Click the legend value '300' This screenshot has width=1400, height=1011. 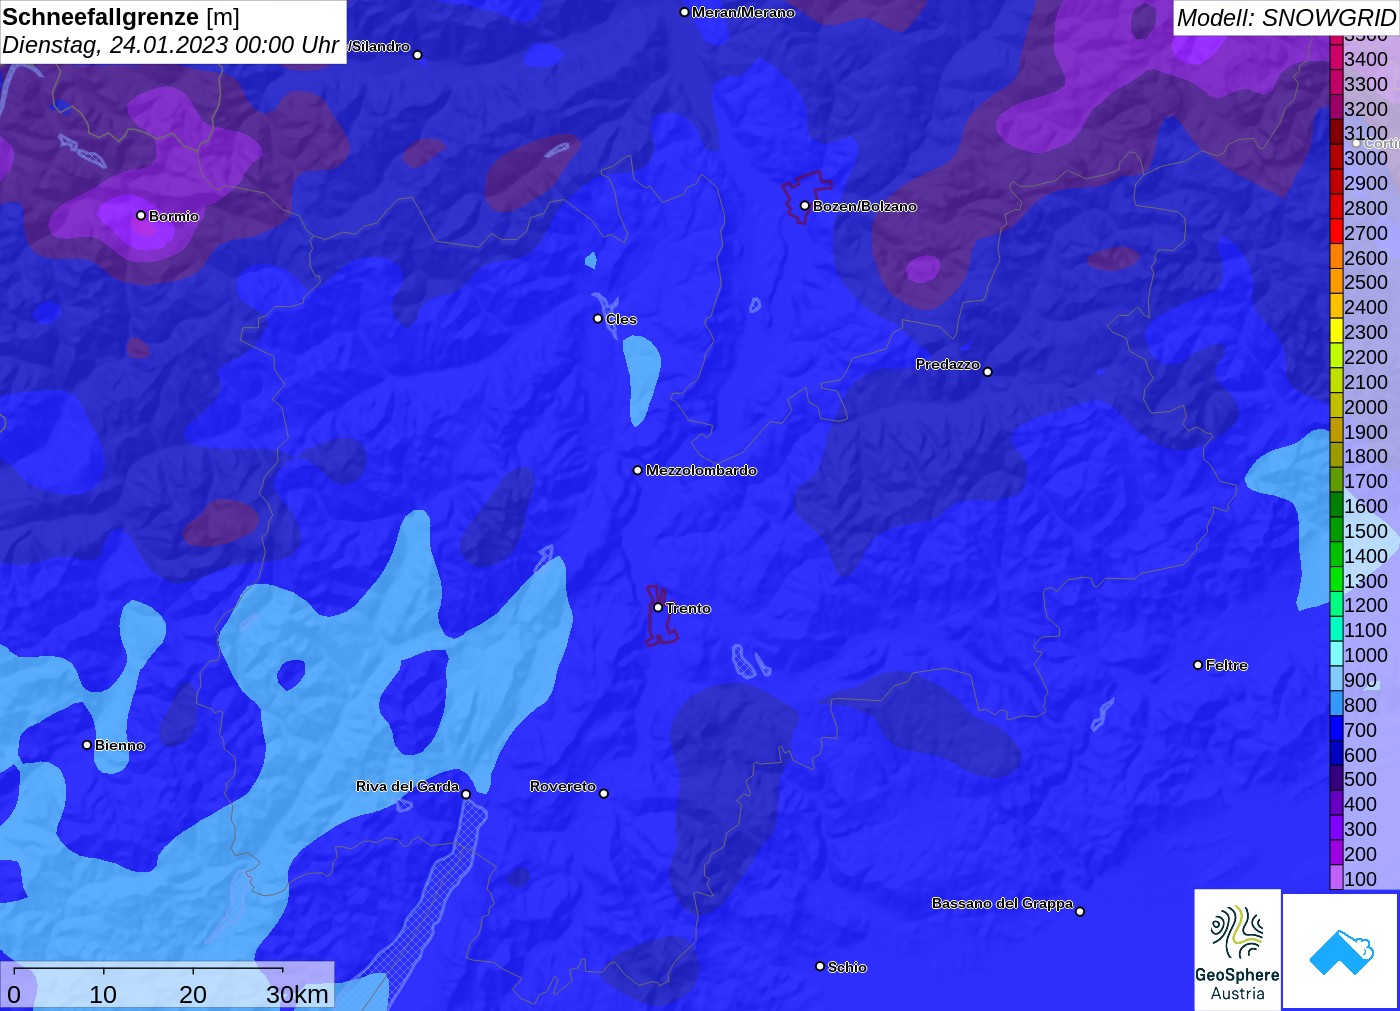pos(1361,829)
